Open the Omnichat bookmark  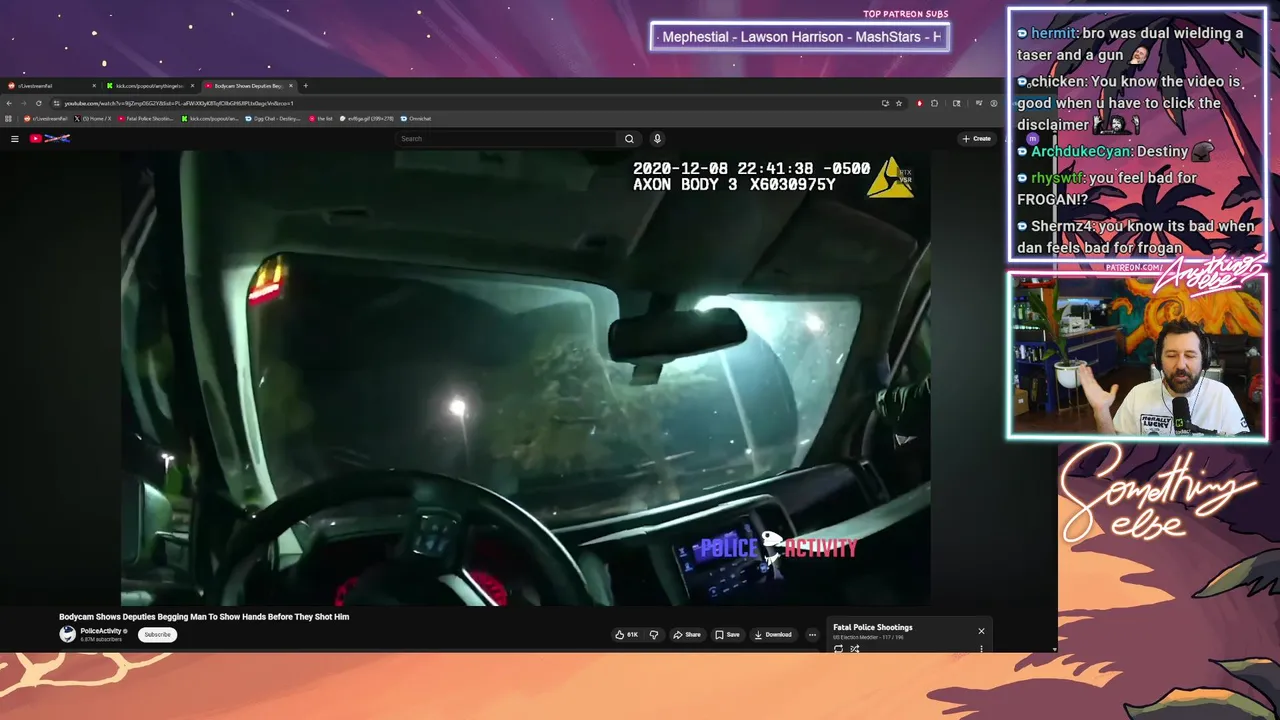point(415,119)
